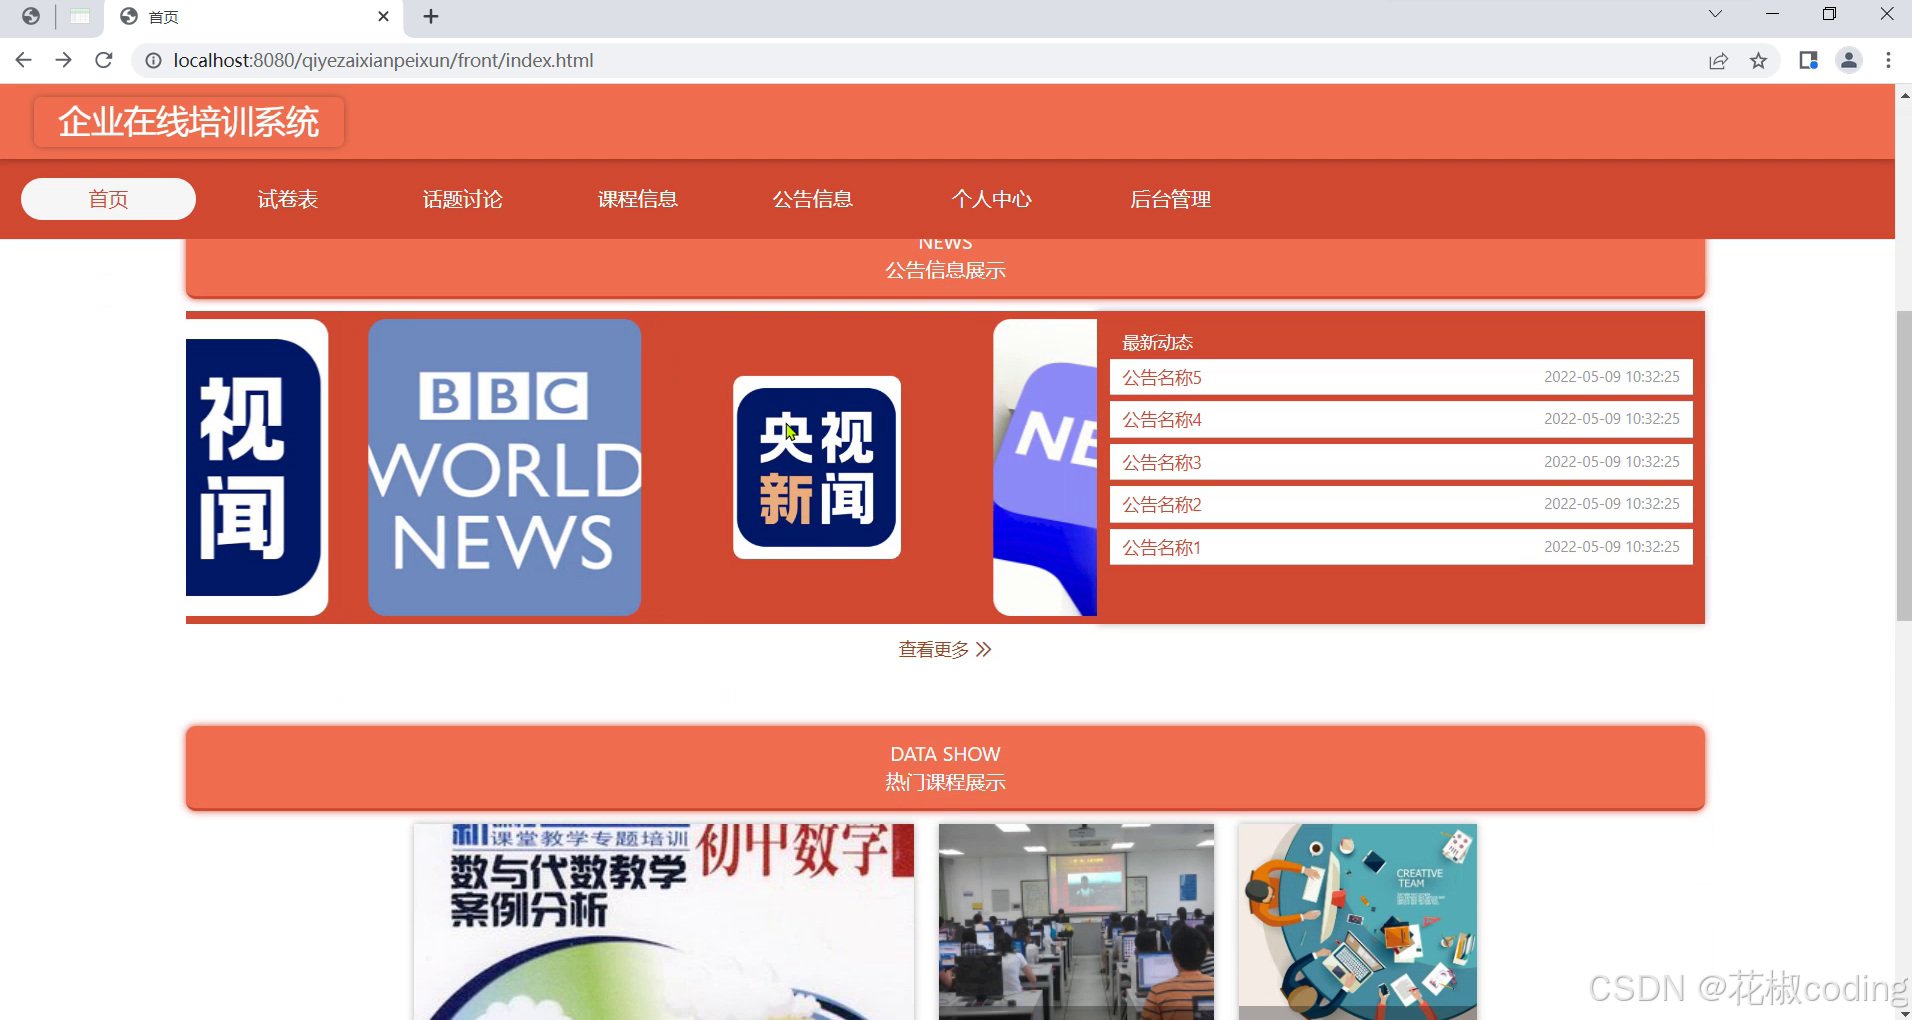Viewport: 1912px width, 1020px height.
Task: Open the 个人中心 navigation menu item
Action: pos(991,198)
